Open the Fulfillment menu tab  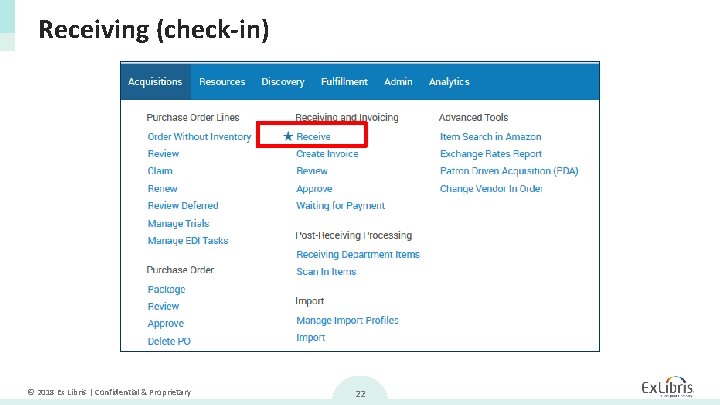click(344, 82)
